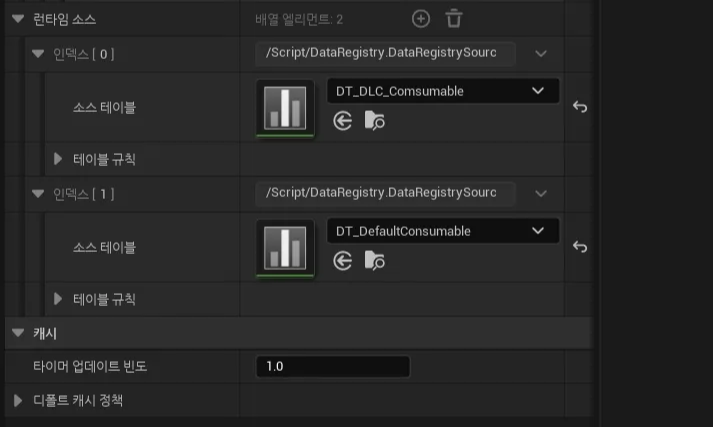This screenshot has height=427, width=713.
Task: Browse to DT_DefaultConsumable in content browser
Action: pos(375,261)
